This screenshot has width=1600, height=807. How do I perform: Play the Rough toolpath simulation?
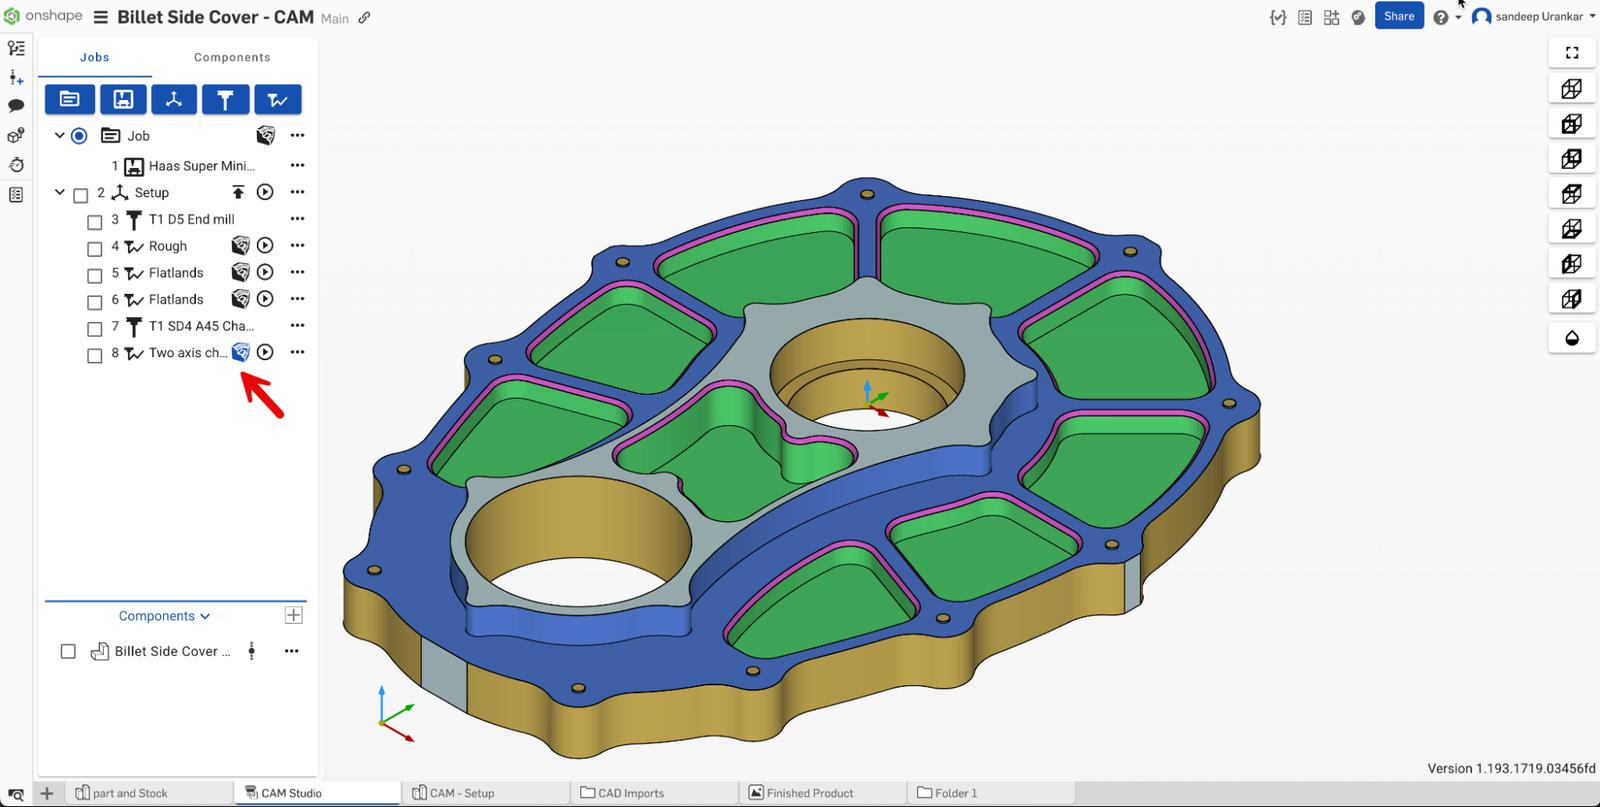[x=265, y=245]
